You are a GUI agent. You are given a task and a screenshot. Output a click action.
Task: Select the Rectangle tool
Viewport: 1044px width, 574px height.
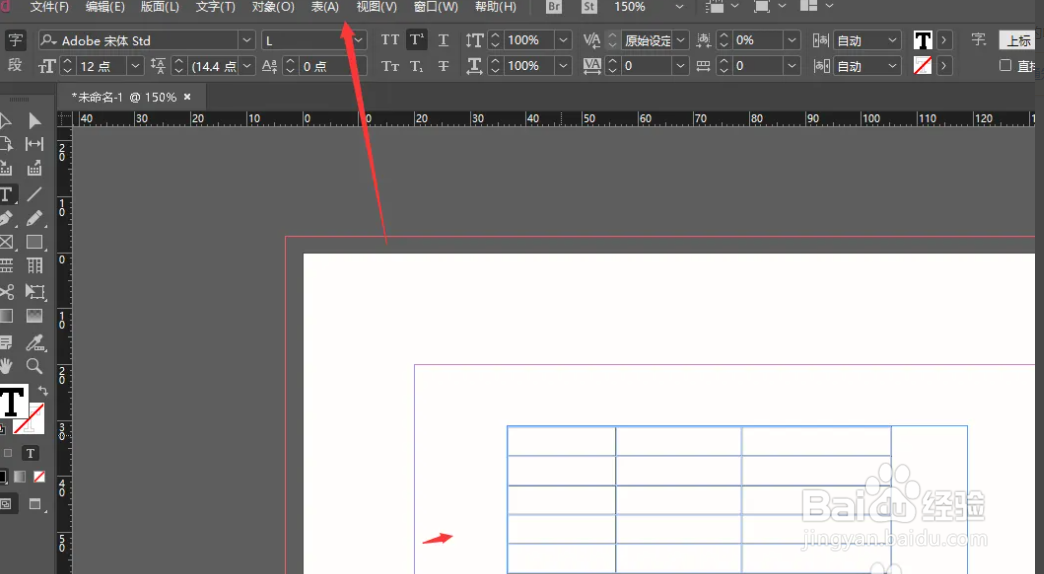click(x=35, y=242)
